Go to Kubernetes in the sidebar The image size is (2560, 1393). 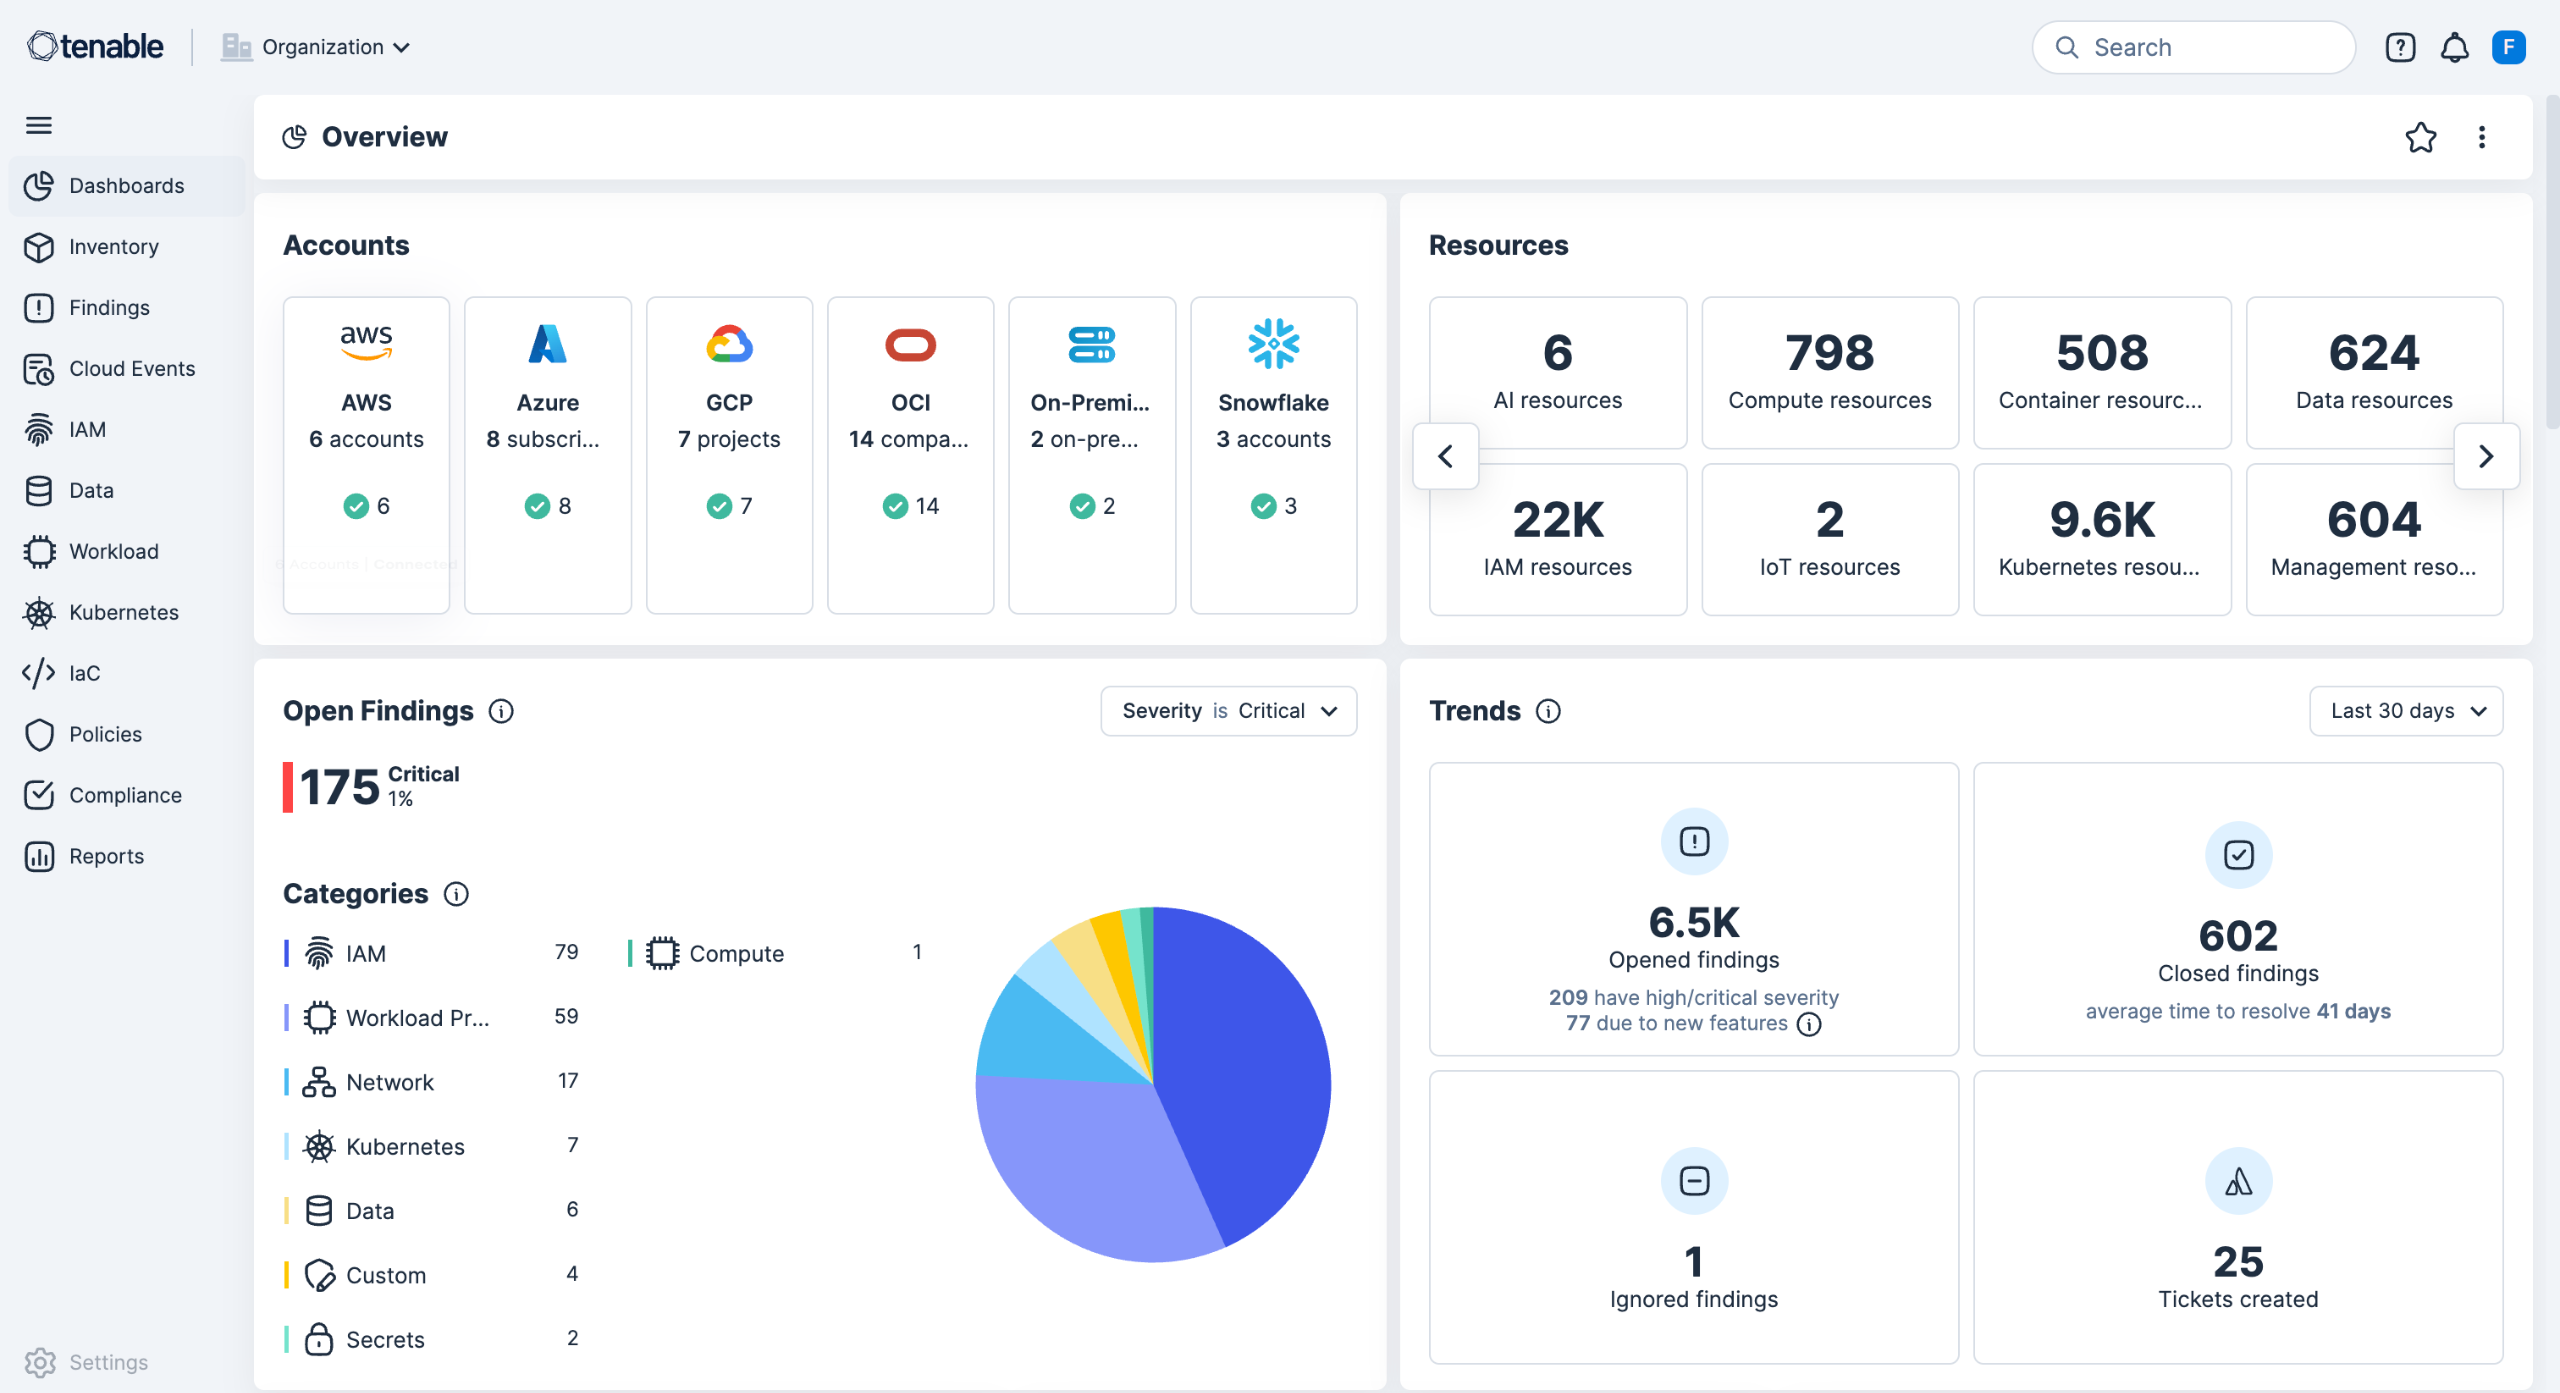124,612
